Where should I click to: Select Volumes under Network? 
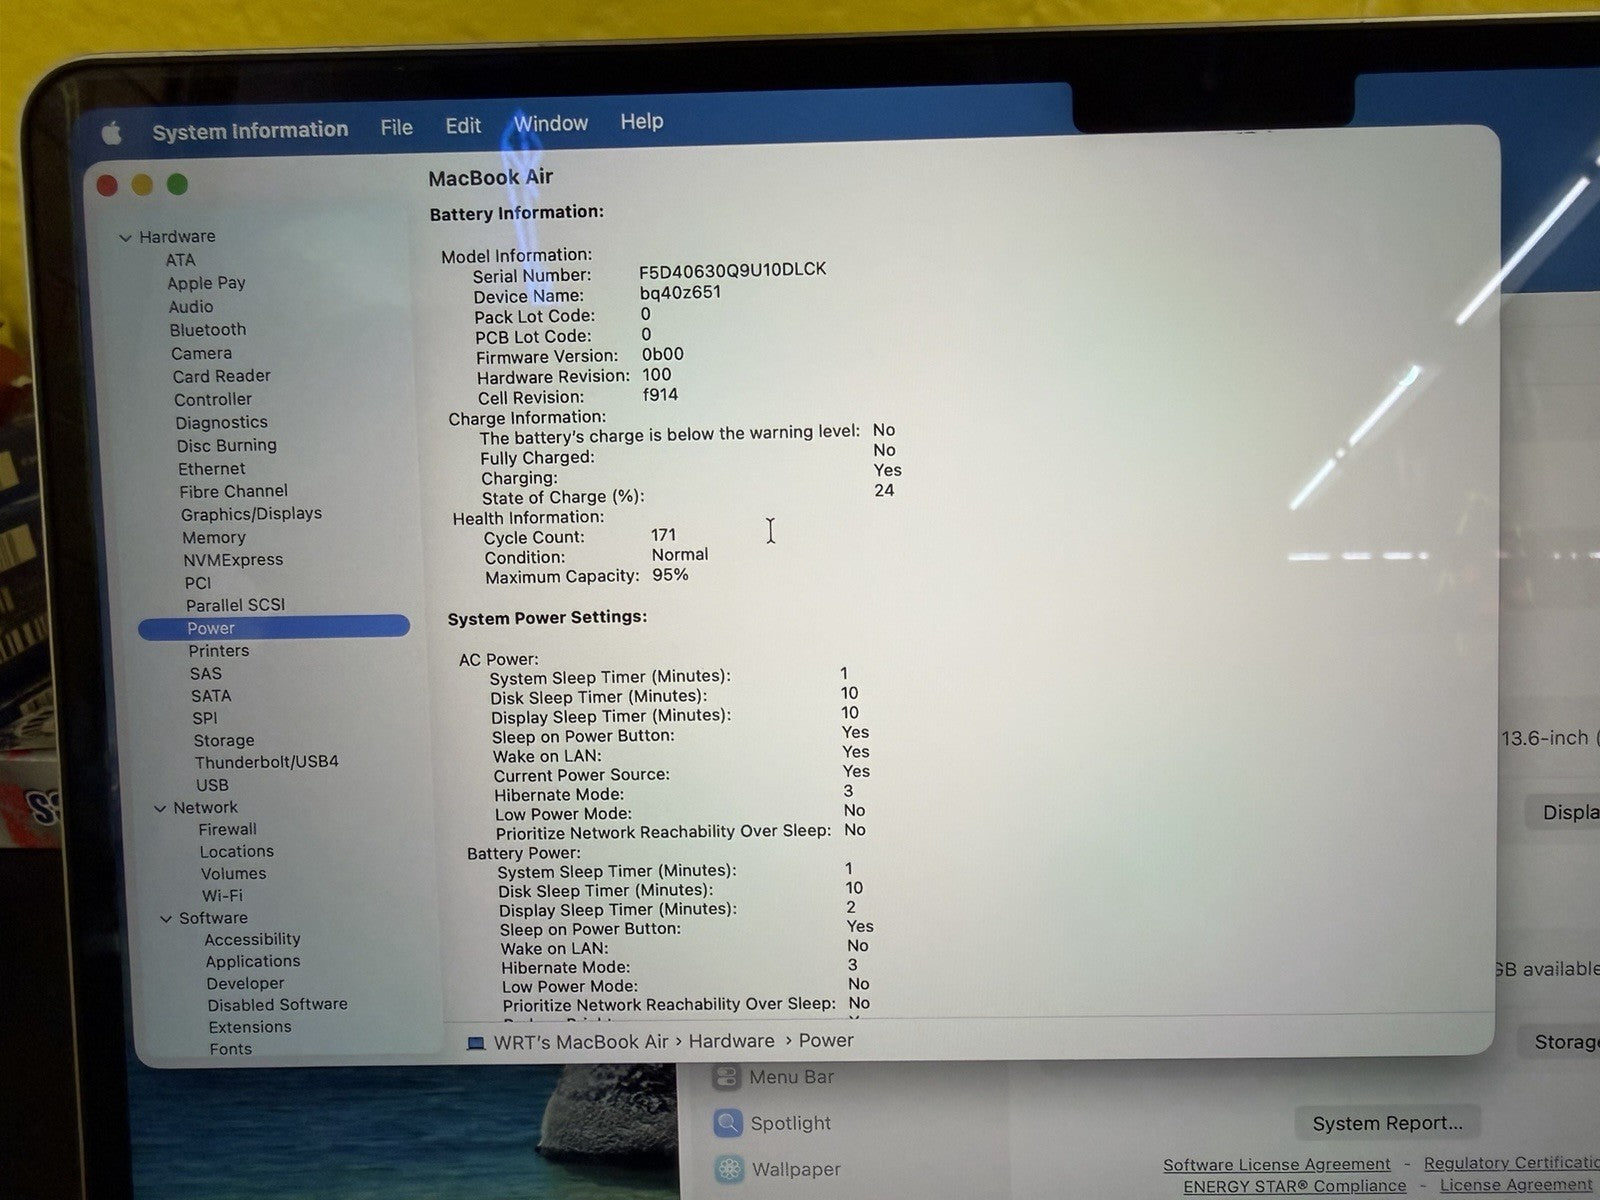click(x=233, y=874)
